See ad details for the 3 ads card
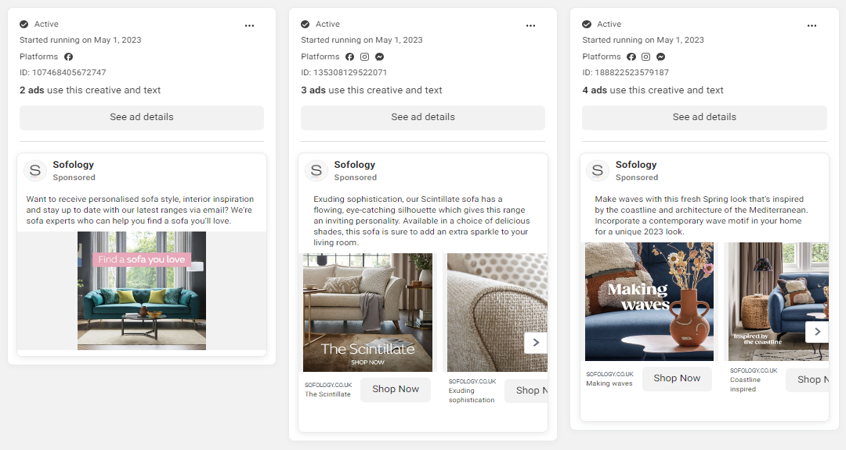The height and width of the screenshot is (450, 846). click(x=423, y=117)
